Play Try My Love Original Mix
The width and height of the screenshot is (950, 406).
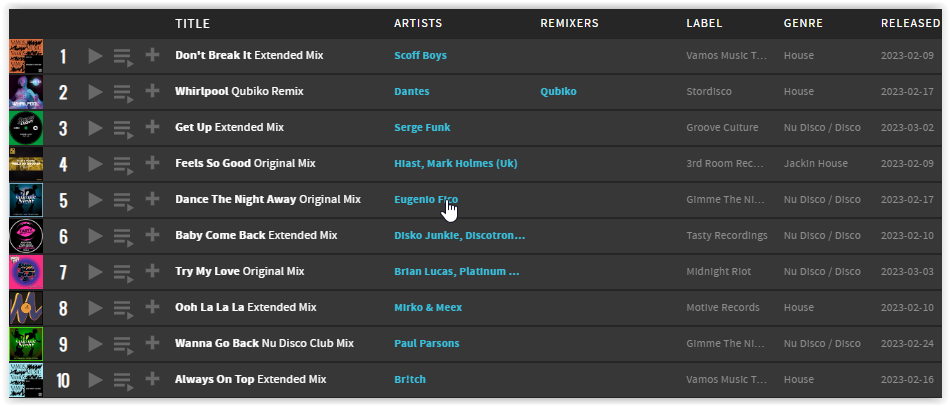click(x=95, y=271)
